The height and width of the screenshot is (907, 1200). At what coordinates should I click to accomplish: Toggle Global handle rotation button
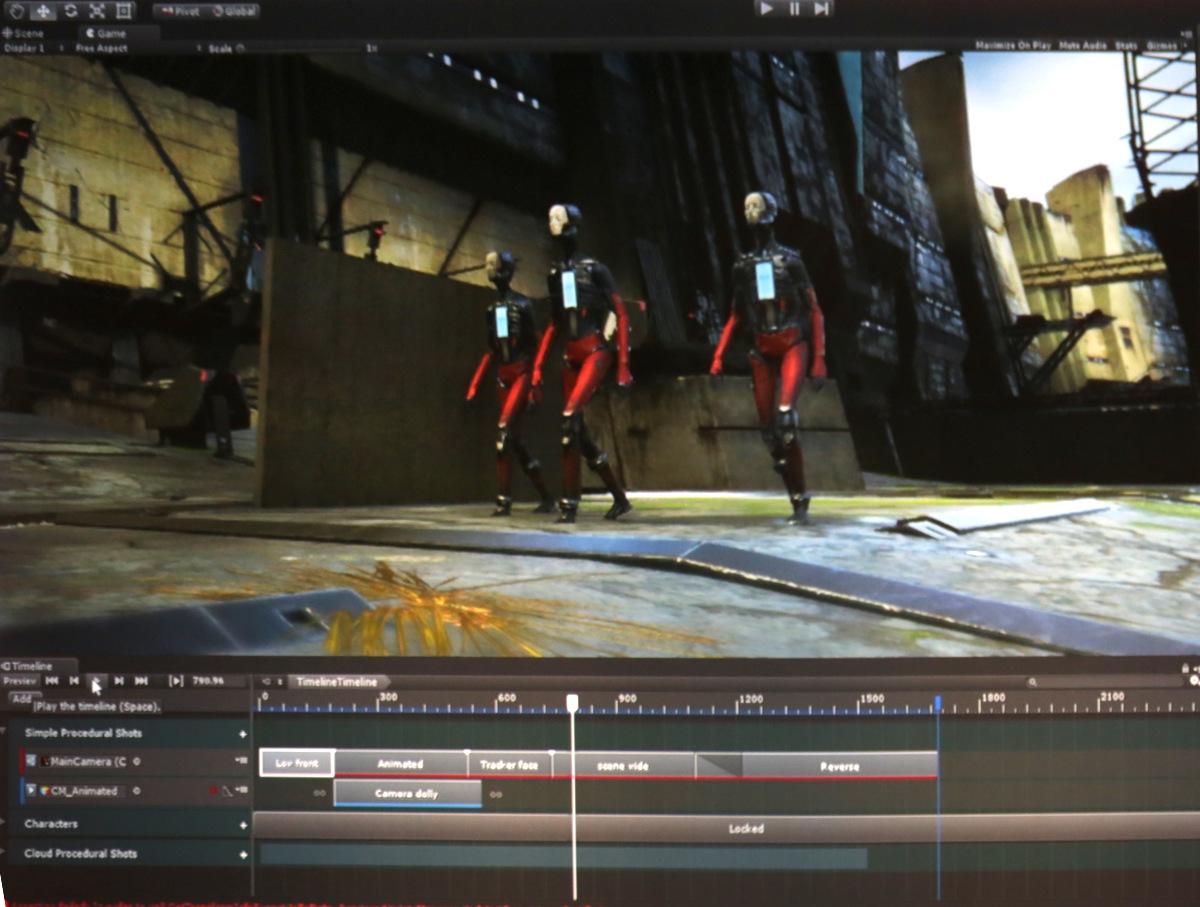[234, 11]
